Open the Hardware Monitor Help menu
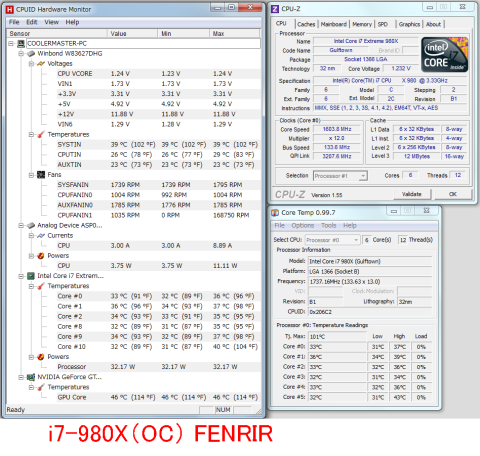480x456 pixels. 72,22
